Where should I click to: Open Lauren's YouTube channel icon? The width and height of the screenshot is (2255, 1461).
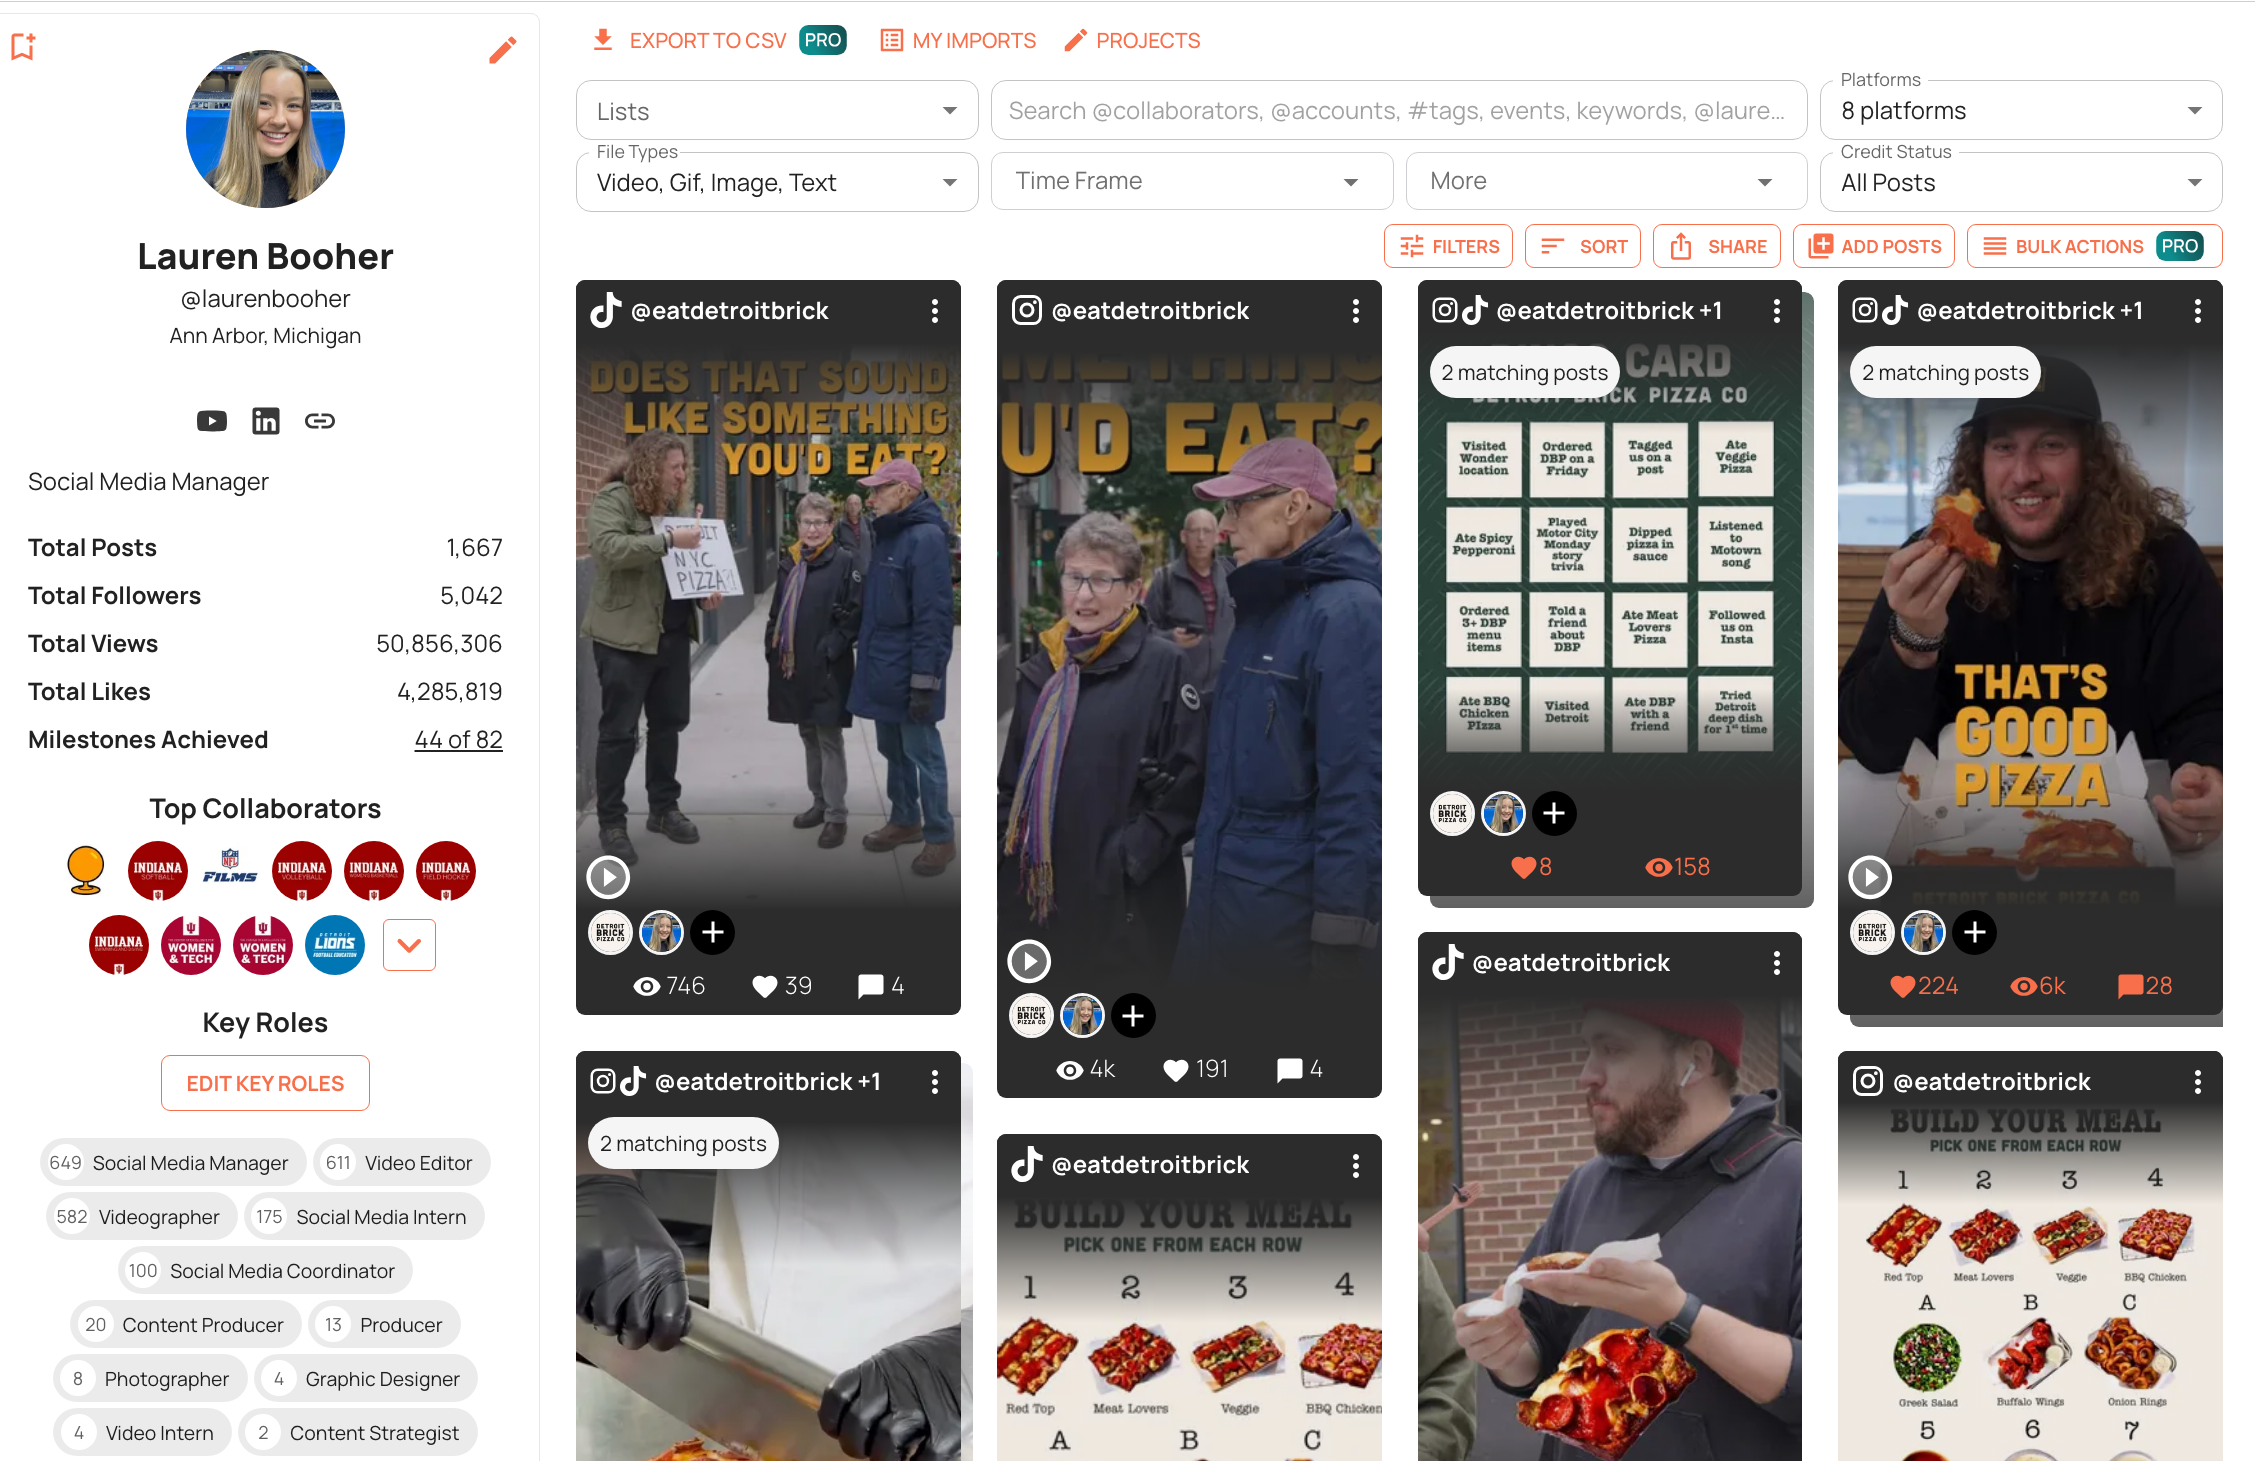pos(212,421)
